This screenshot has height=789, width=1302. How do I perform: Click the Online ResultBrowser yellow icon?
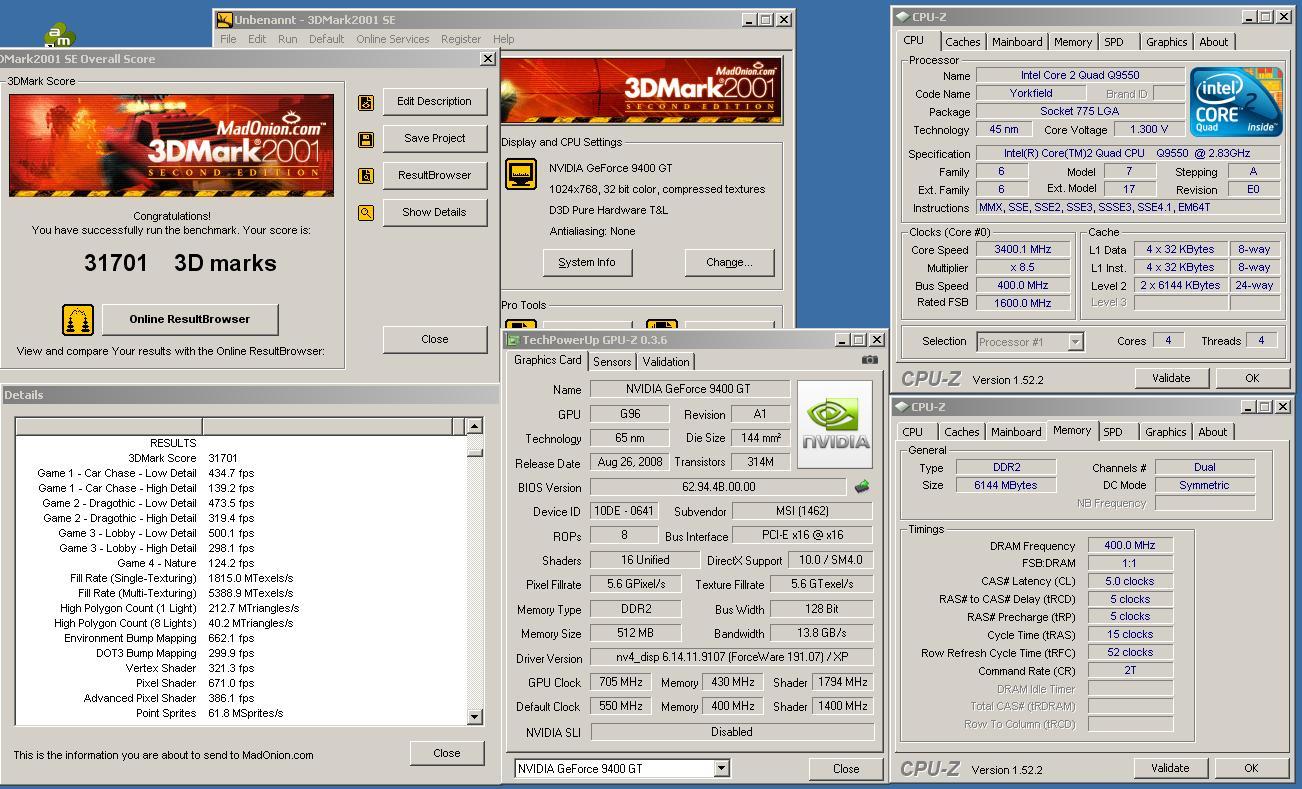pyautogui.click(x=78, y=320)
